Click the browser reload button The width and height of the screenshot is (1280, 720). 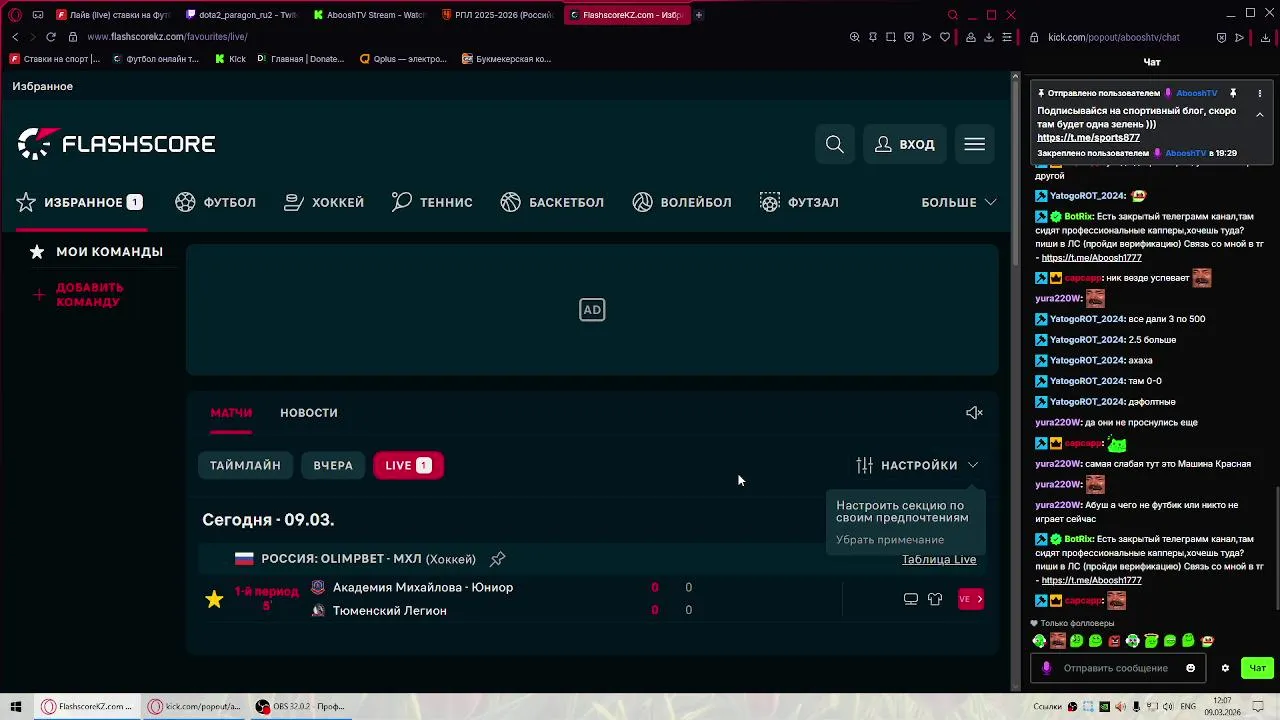click(51, 37)
